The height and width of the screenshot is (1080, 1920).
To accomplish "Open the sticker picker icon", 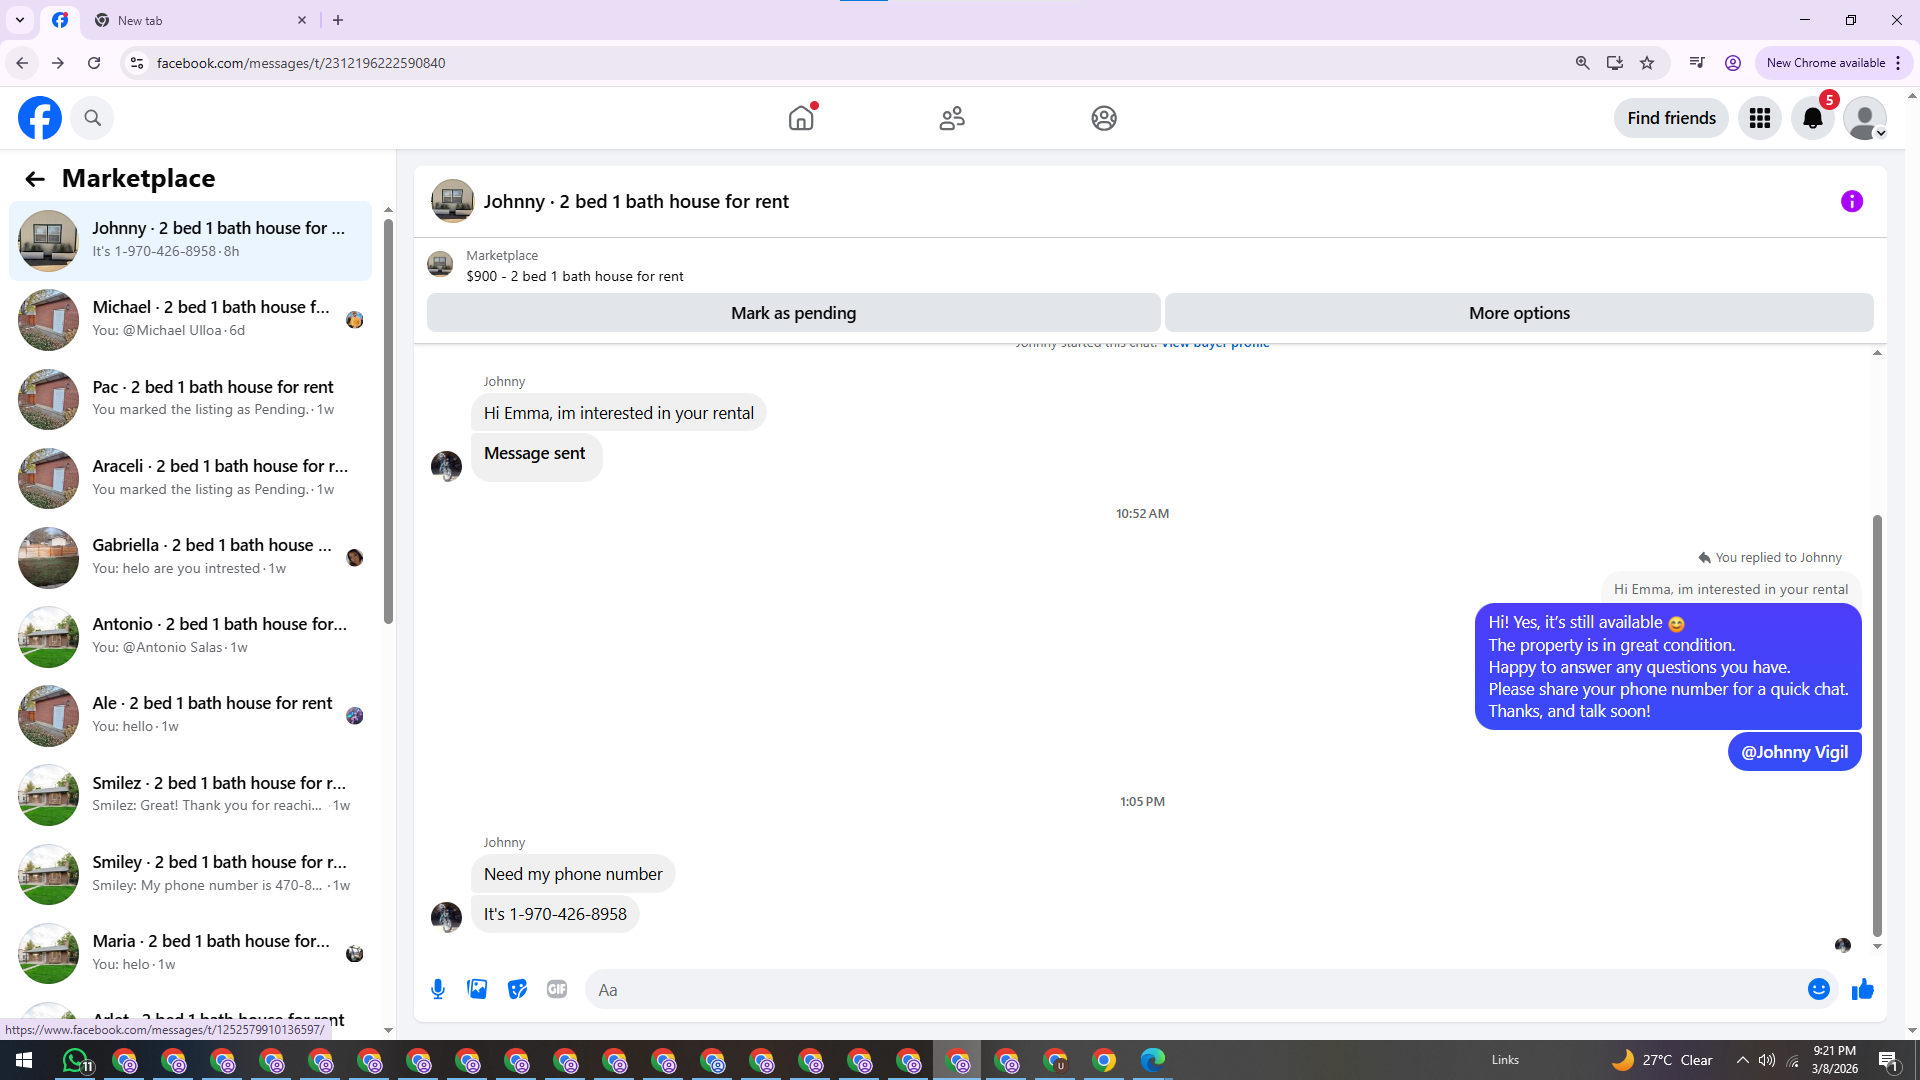I will click(x=517, y=989).
